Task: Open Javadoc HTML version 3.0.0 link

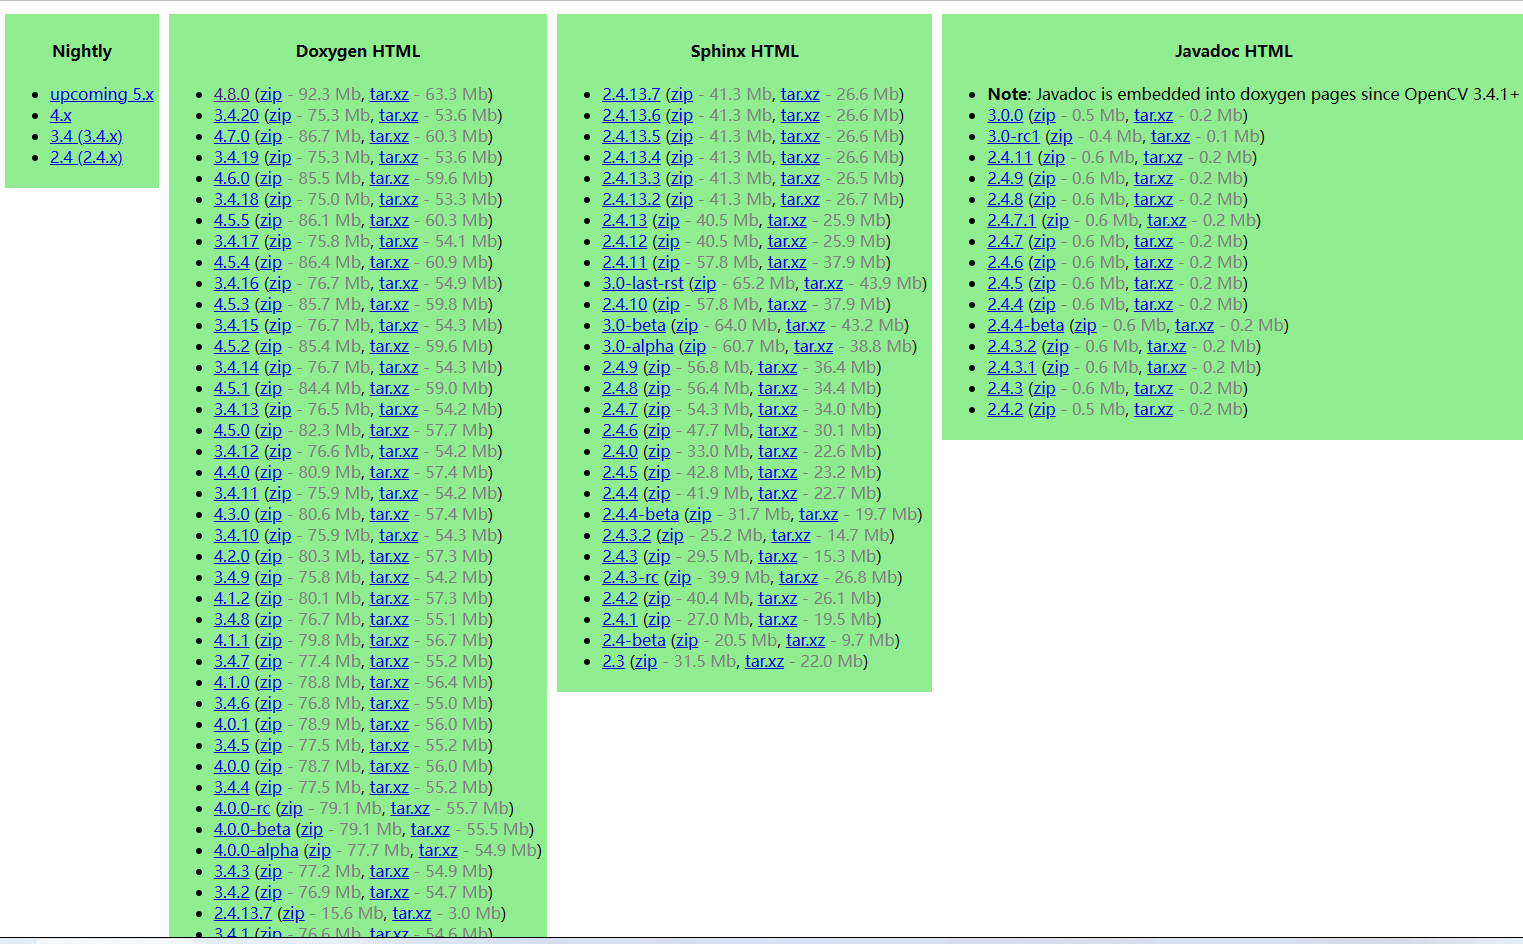Action: click(x=1005, y=115)
